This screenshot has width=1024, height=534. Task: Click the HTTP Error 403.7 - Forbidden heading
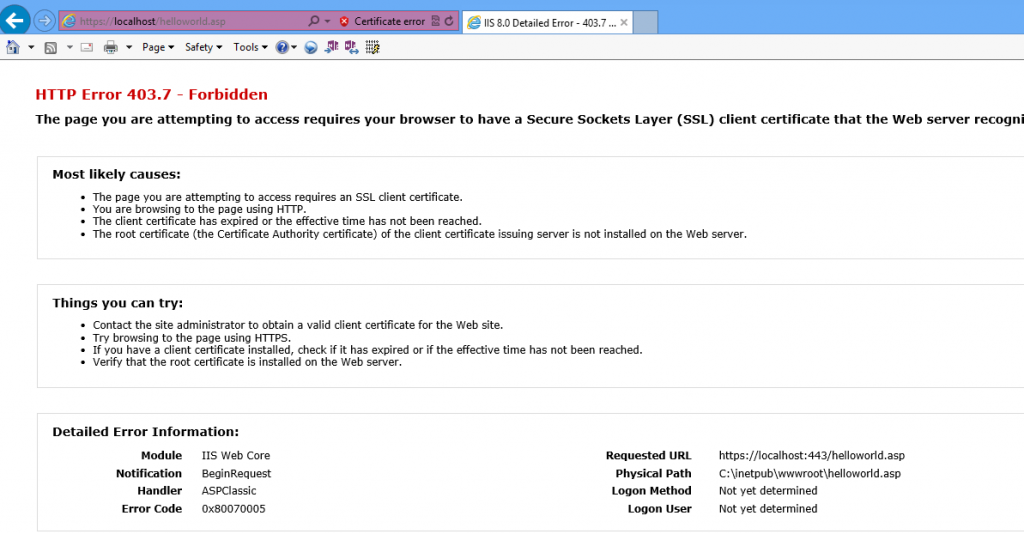152,95
